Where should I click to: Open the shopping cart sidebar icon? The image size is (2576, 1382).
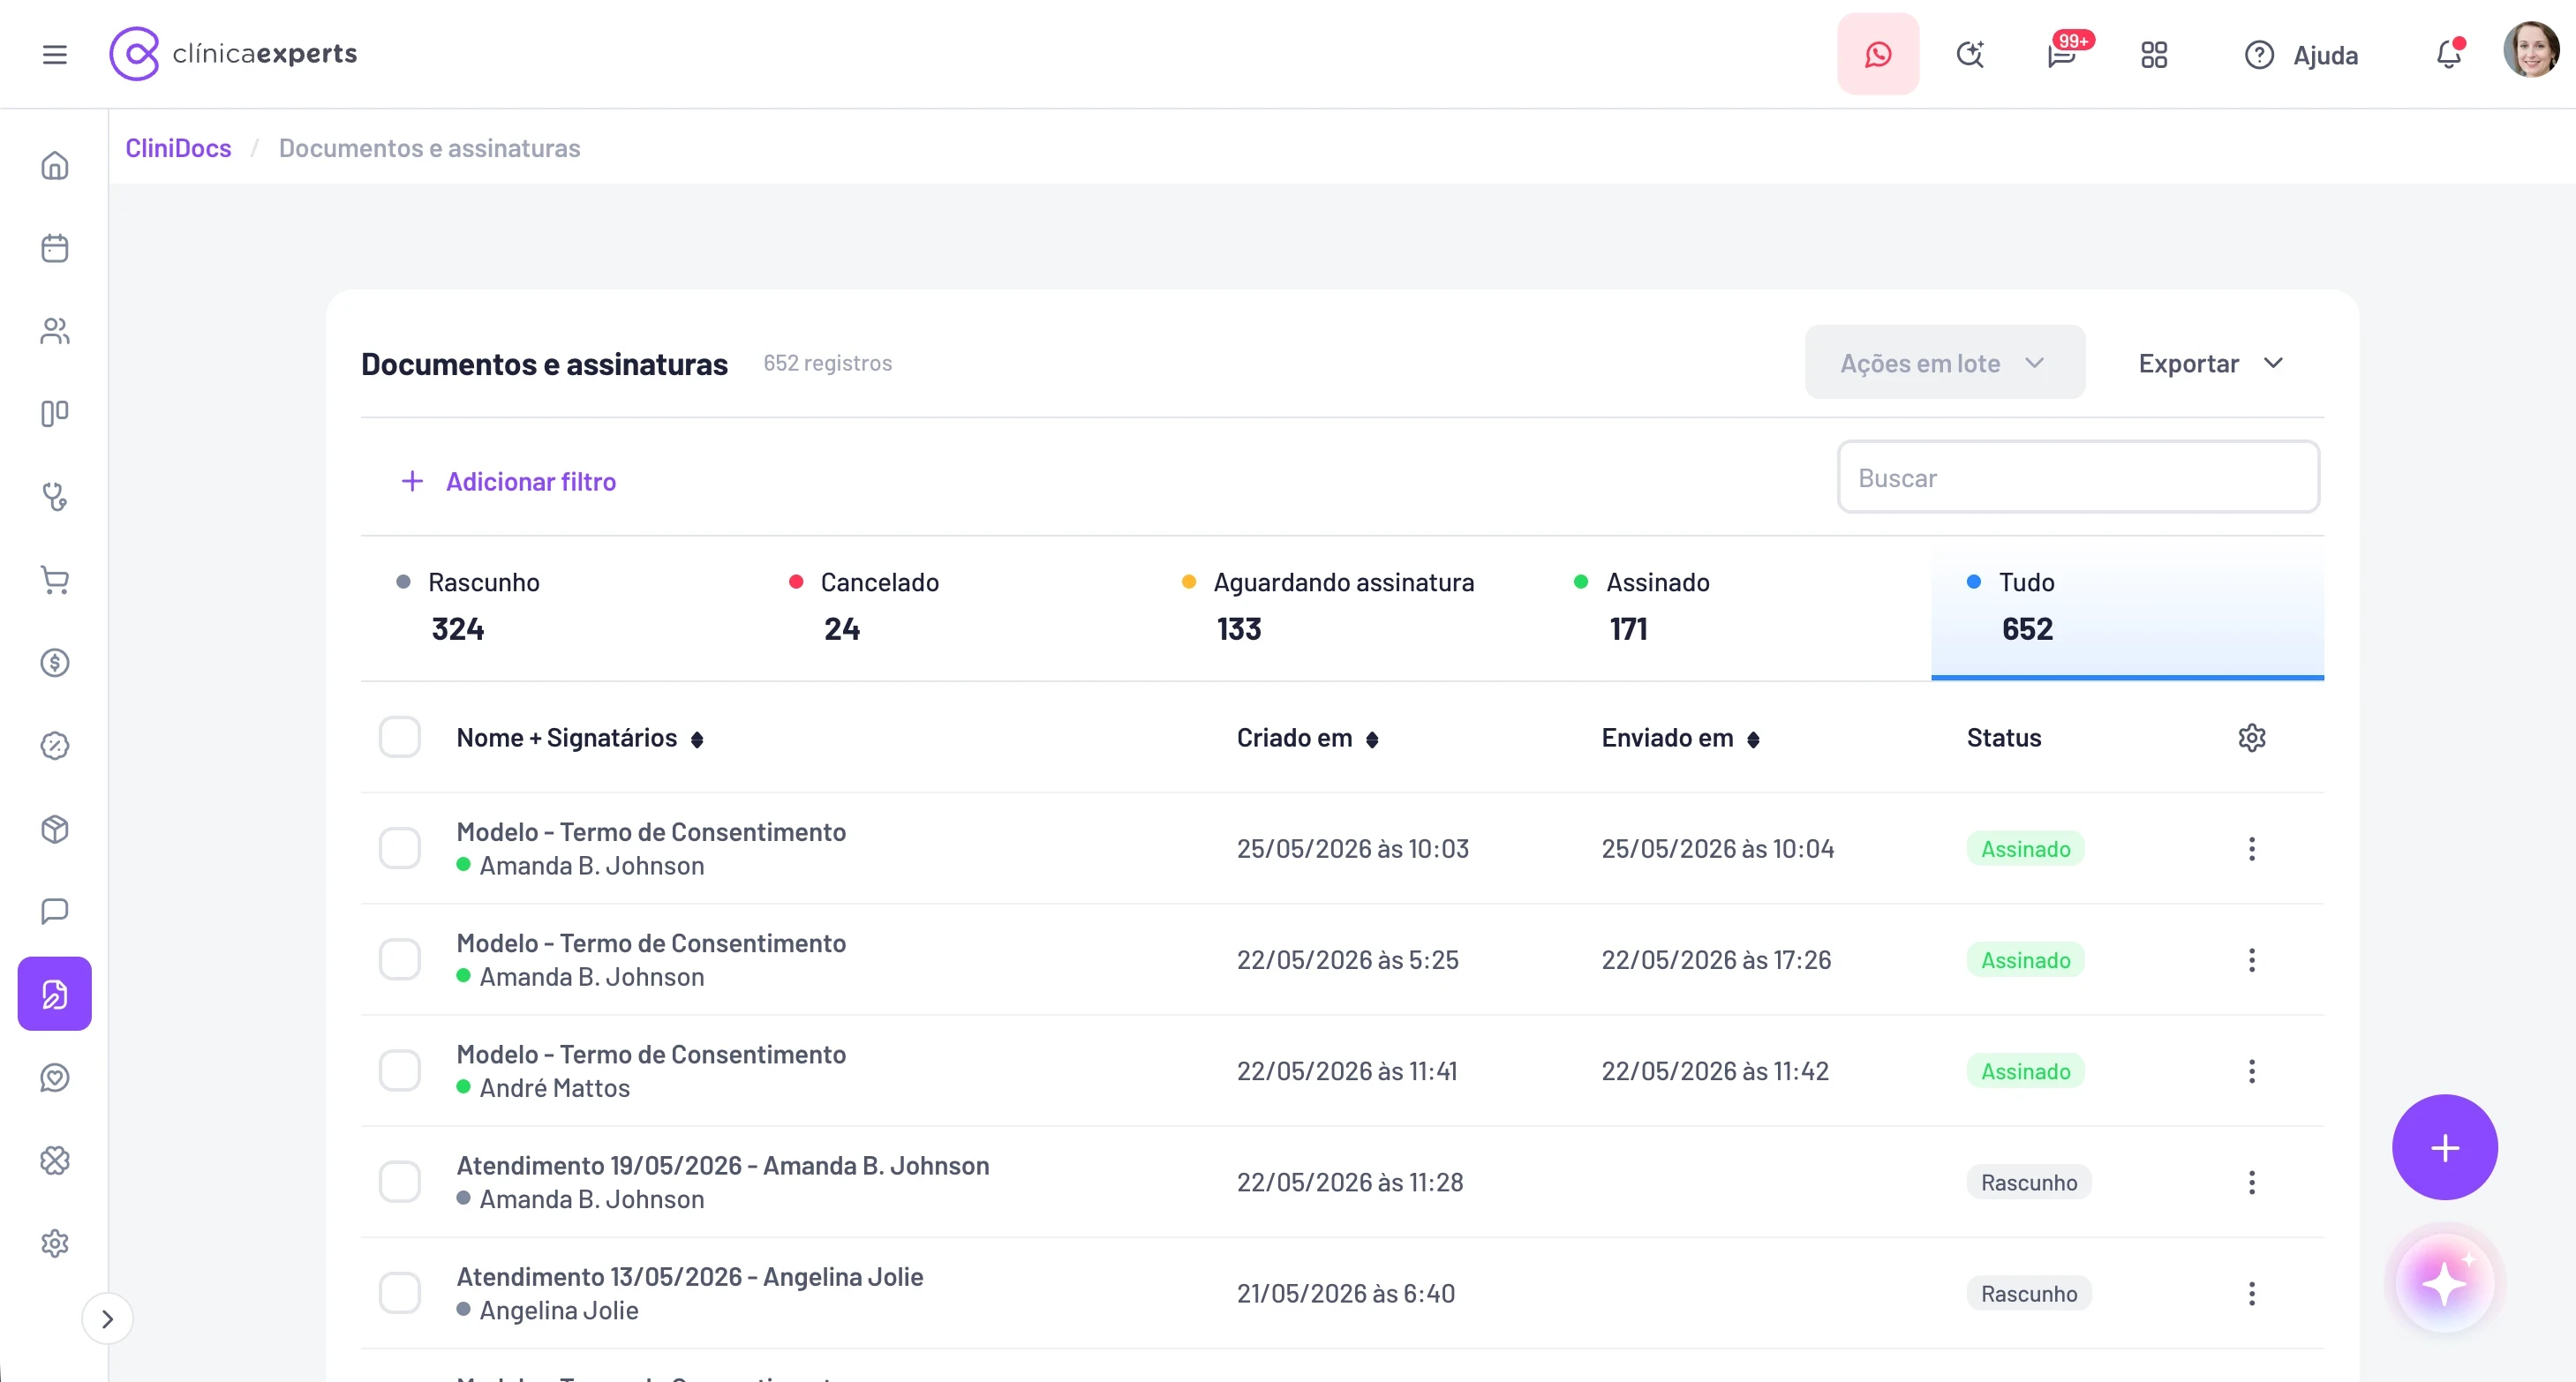click(55, 580)
